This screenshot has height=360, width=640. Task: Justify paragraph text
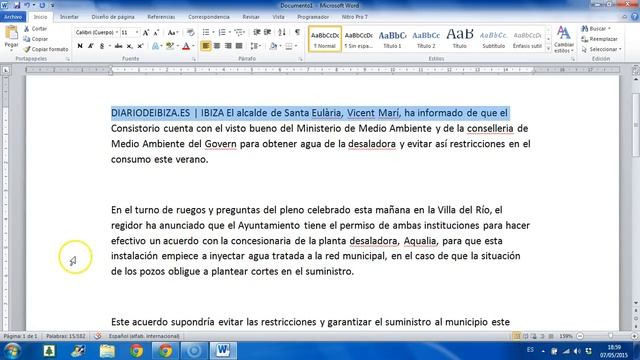(x=239, y=46)
